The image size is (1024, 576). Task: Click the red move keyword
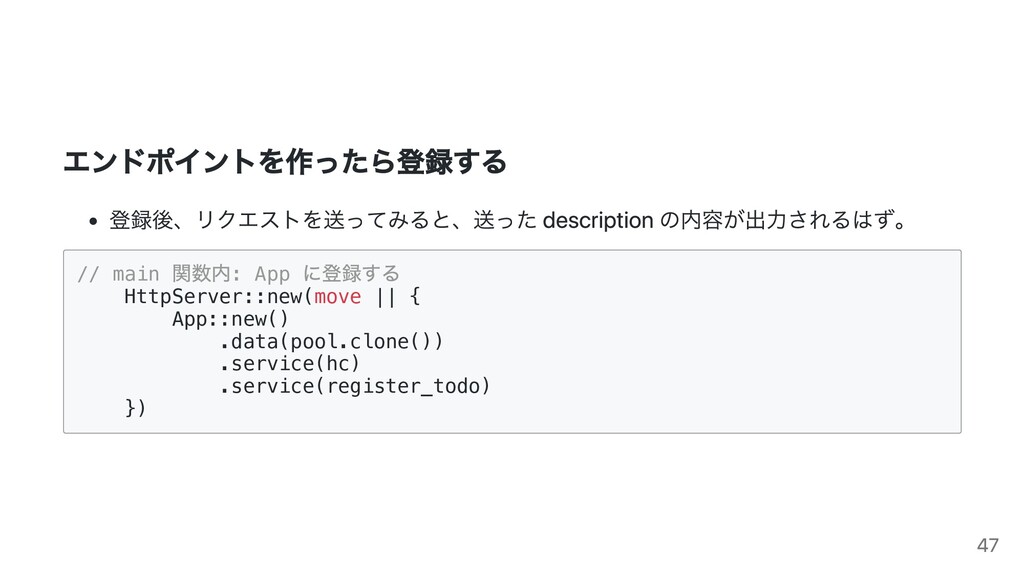pyautogui.click(x=338, y=296)
